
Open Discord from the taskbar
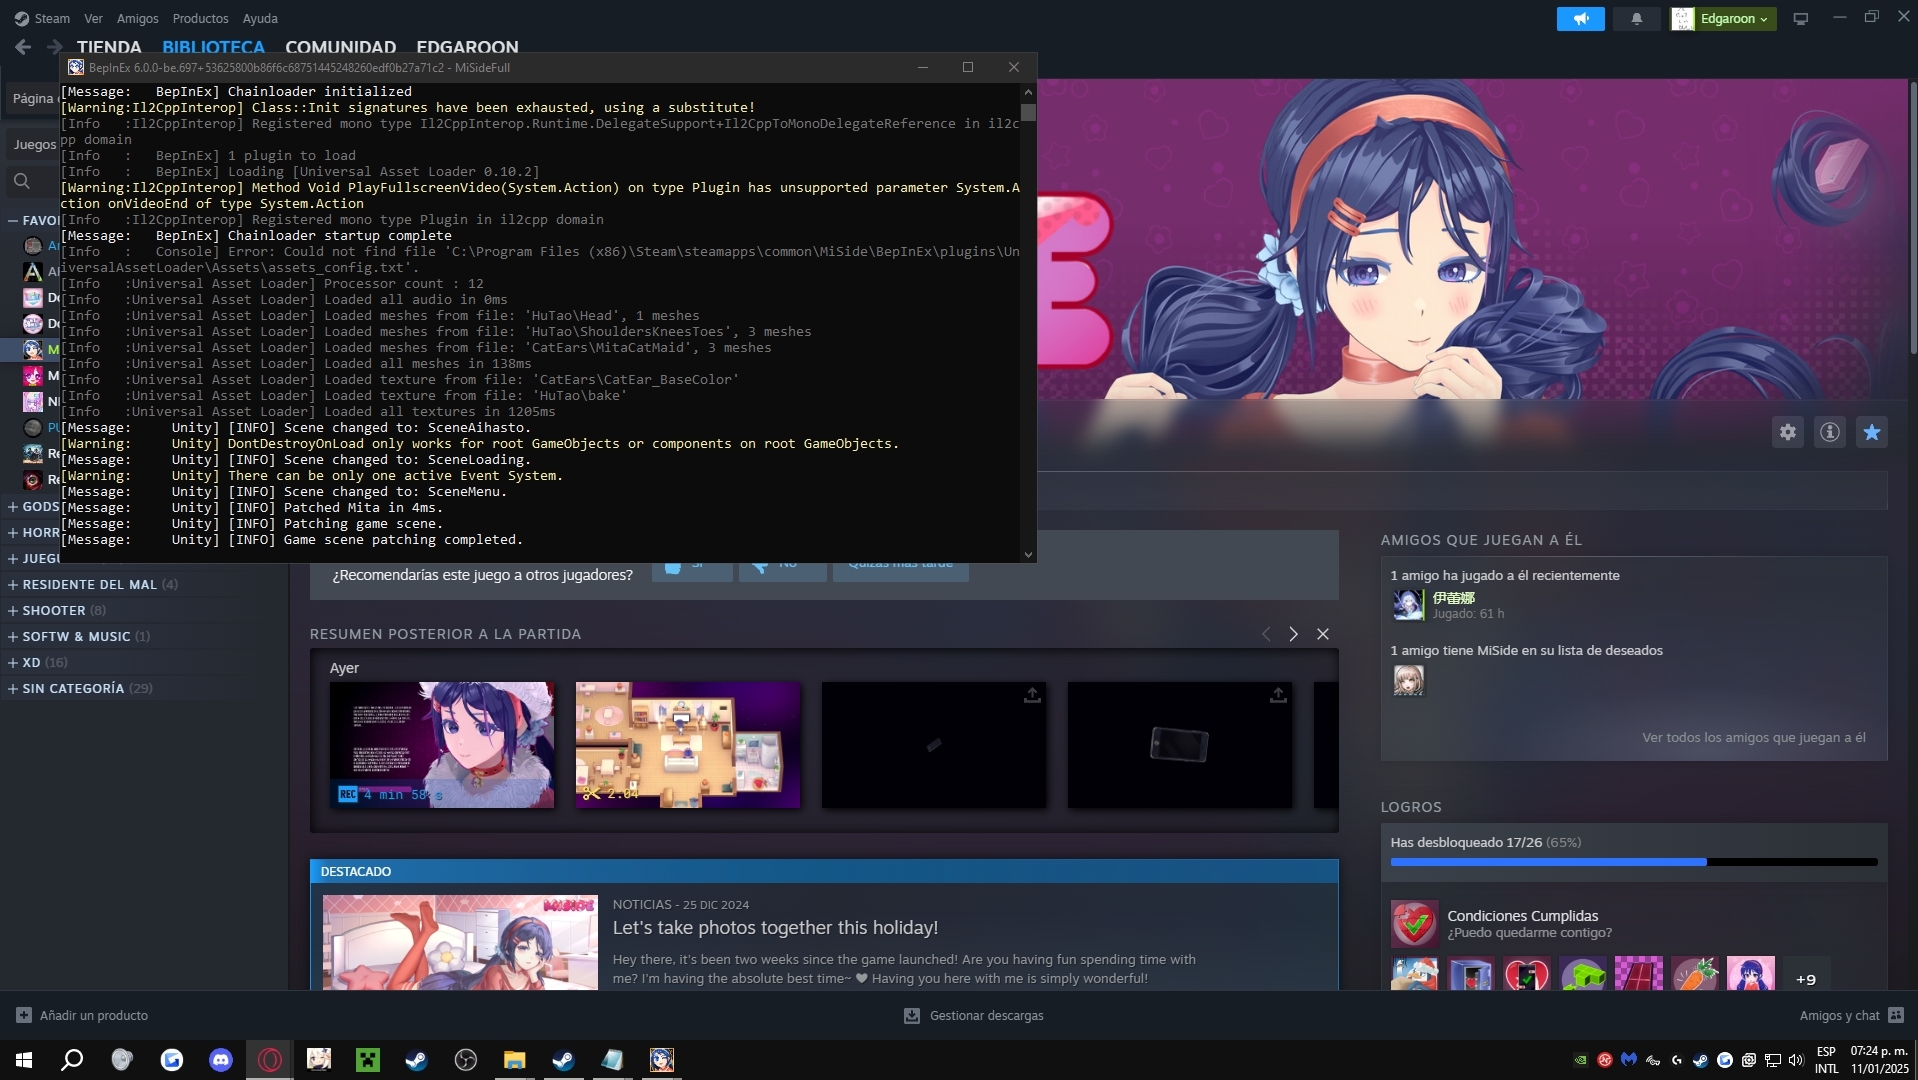[220, 1060]
